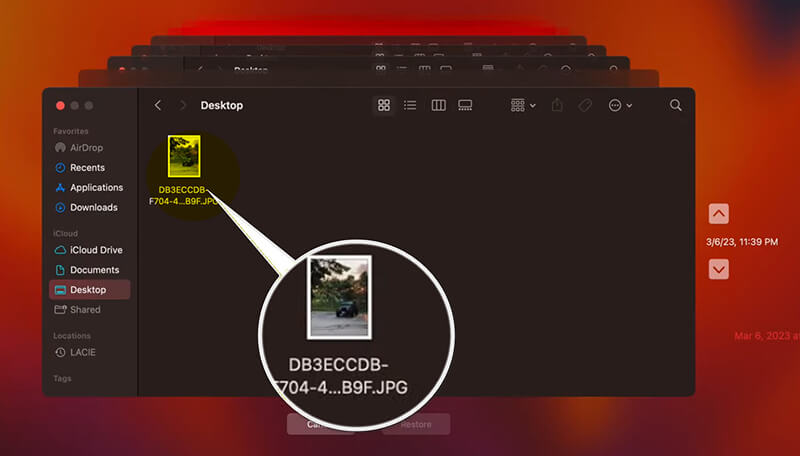This screenshot has height=456, width=800.
Task: Select the small DB3ECCDB JPG file thumbnail
Action: tap(184, 156)
